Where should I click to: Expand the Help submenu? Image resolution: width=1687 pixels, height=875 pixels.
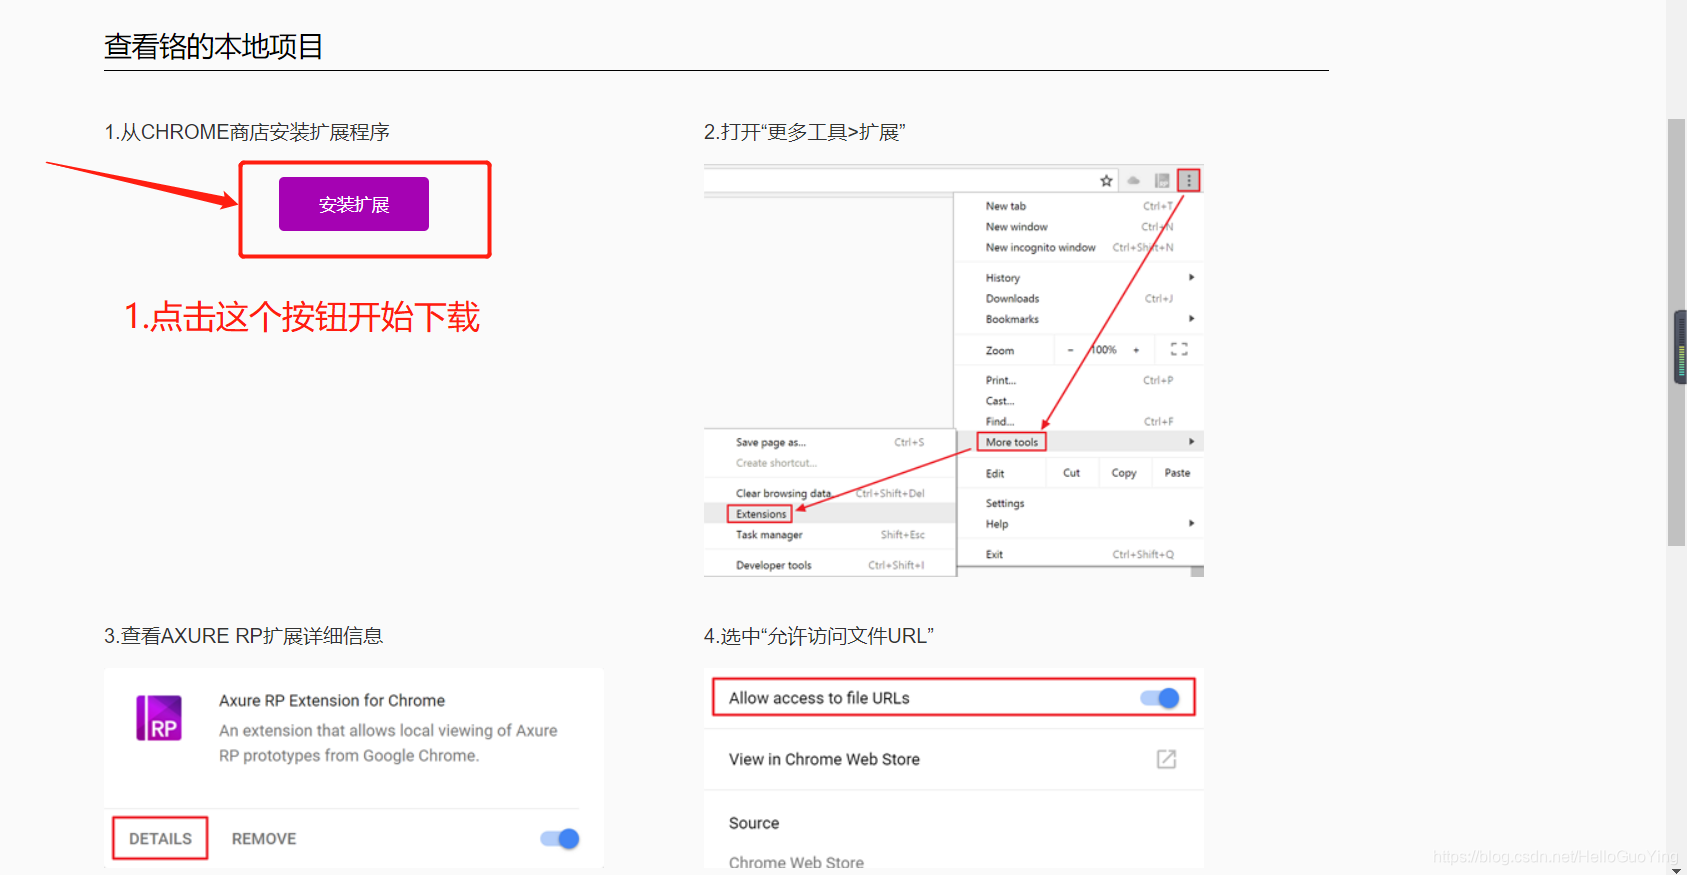tap(1078, 524)
